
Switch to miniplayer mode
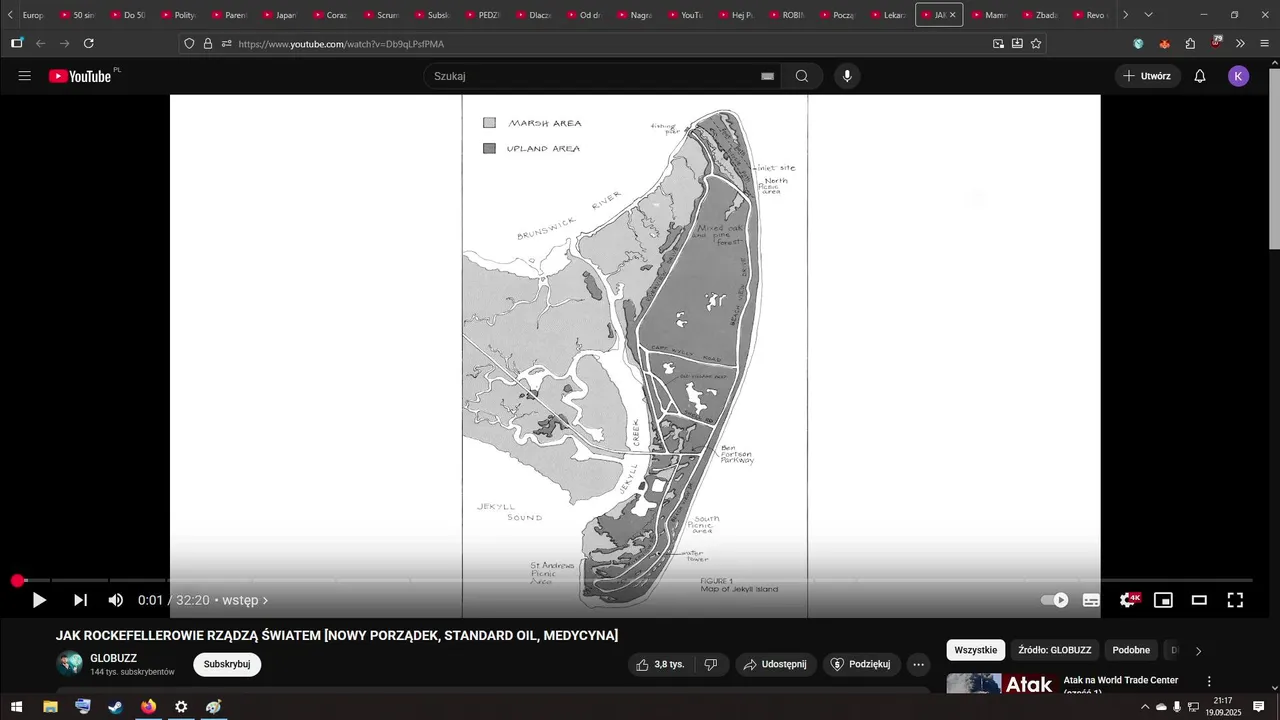[x=1163, y=600]
